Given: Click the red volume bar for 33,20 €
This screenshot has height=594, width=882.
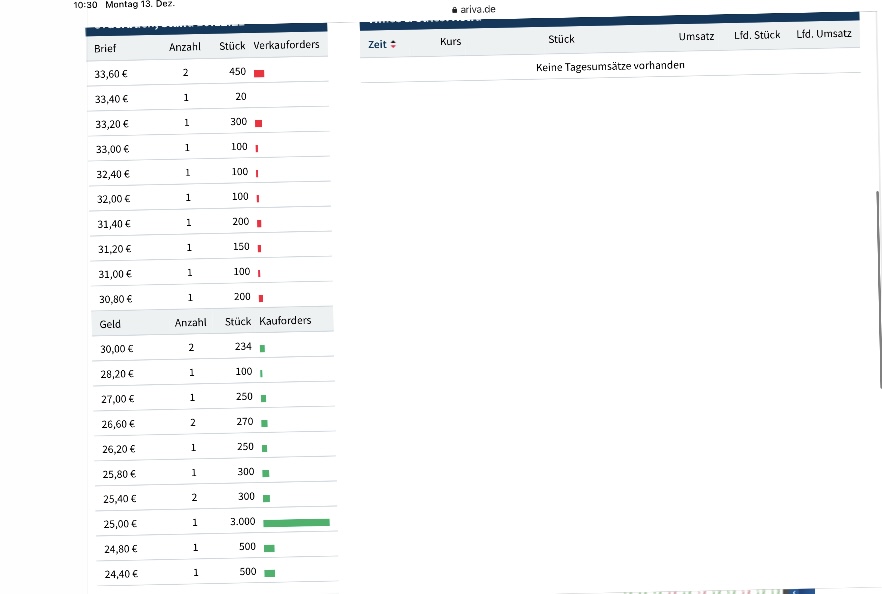Looking at the screenshot, I should (258, 124).
